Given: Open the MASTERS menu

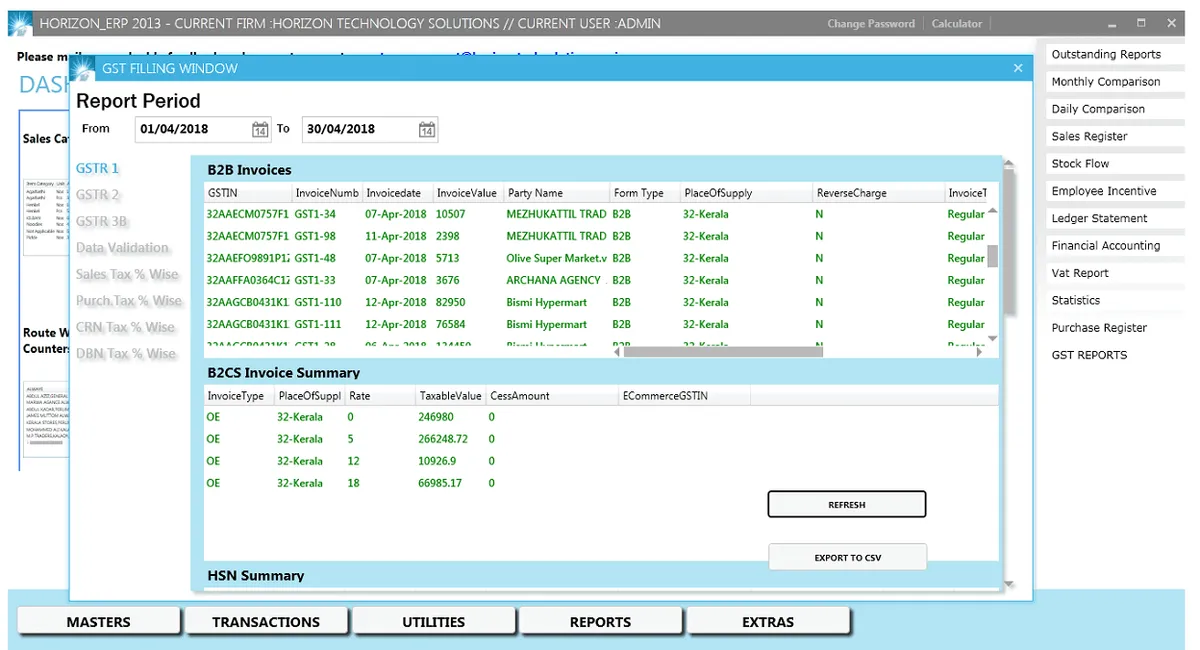Looking at the screenshot, I should click(98, 620).
